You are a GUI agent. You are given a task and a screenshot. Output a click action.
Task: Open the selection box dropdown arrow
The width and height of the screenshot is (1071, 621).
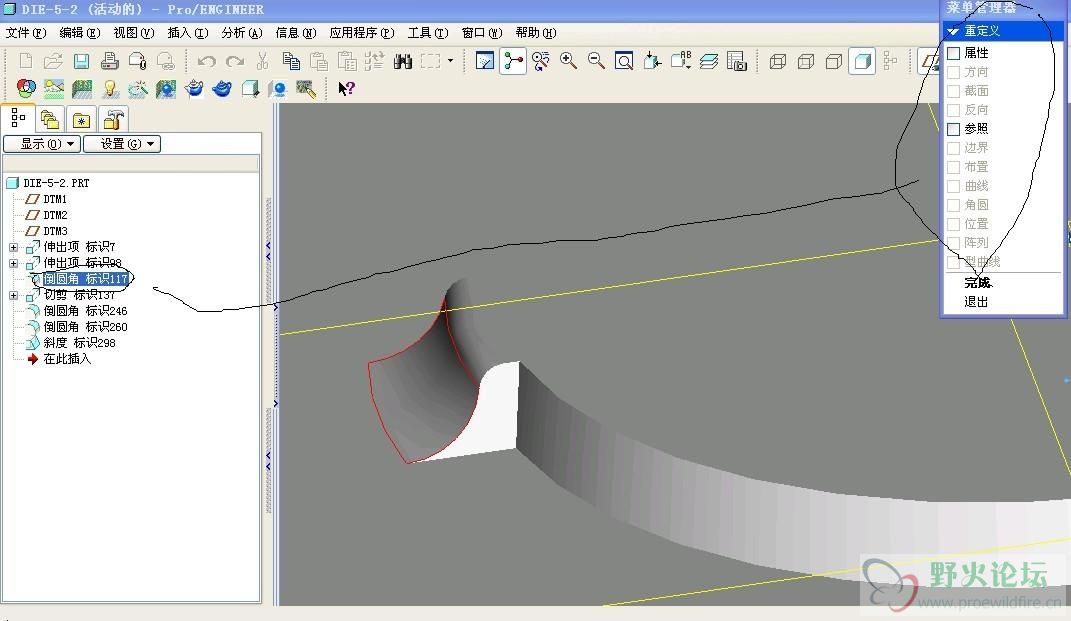450,61
